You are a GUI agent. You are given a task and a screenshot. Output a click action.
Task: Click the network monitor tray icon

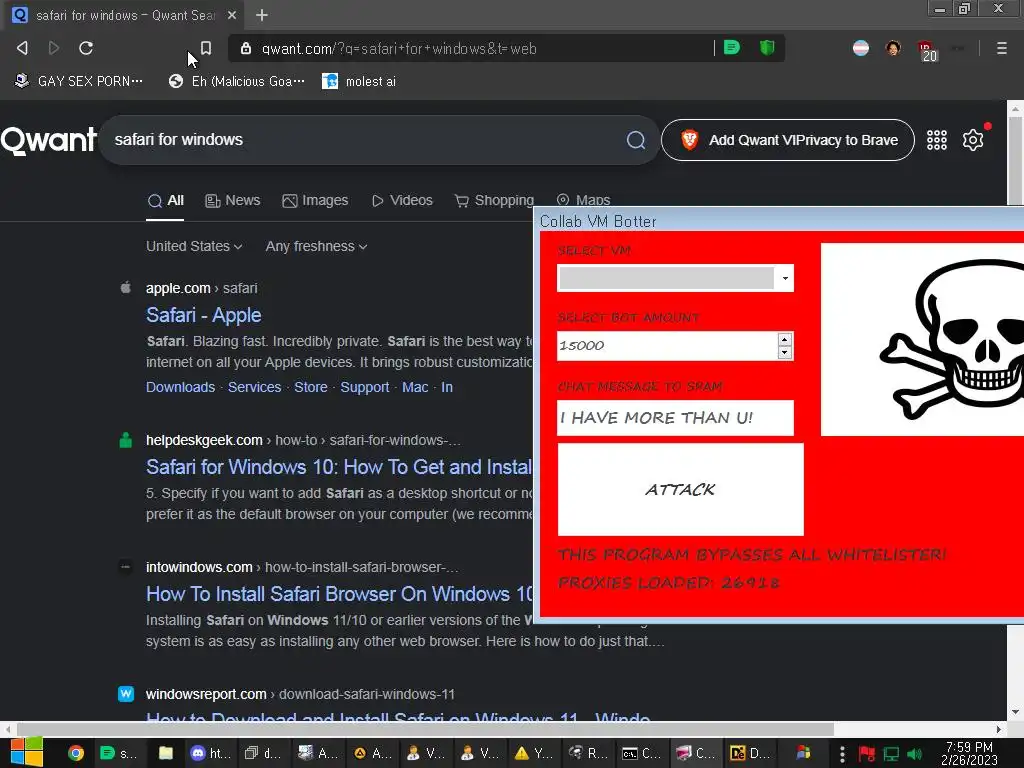pyautogui.click(x=891, y=754)
